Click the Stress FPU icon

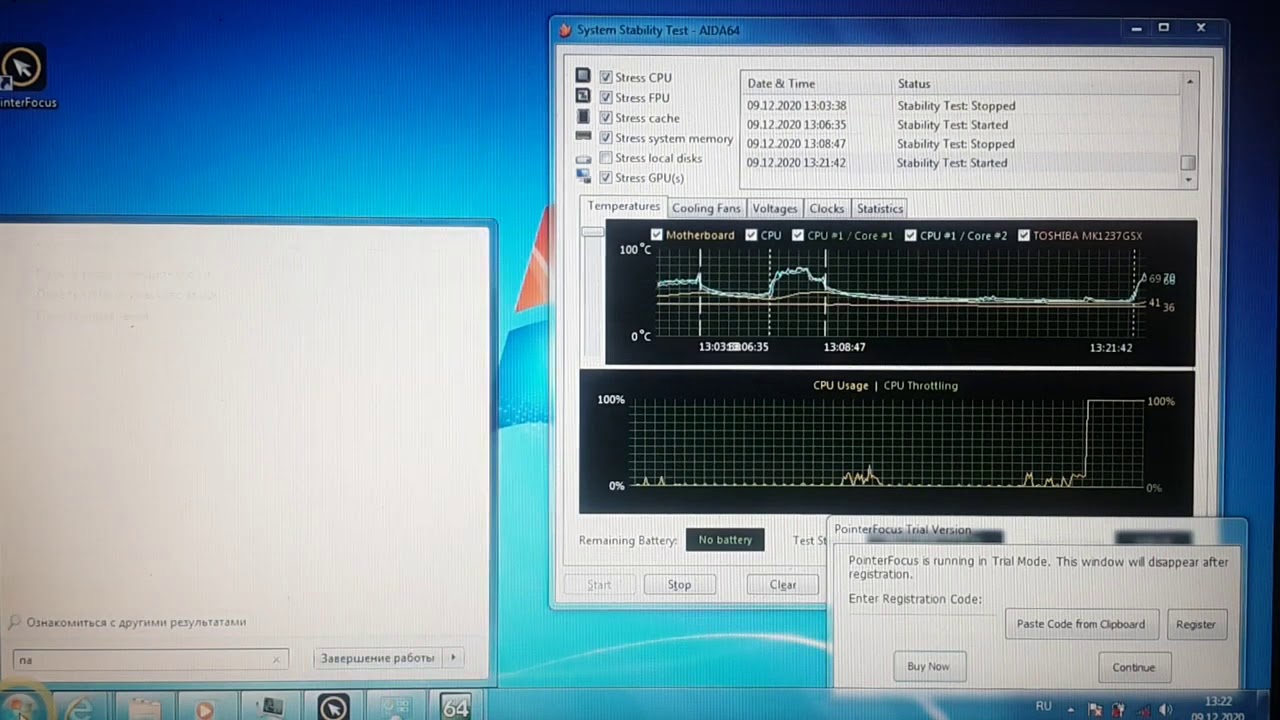coord(583,96)
